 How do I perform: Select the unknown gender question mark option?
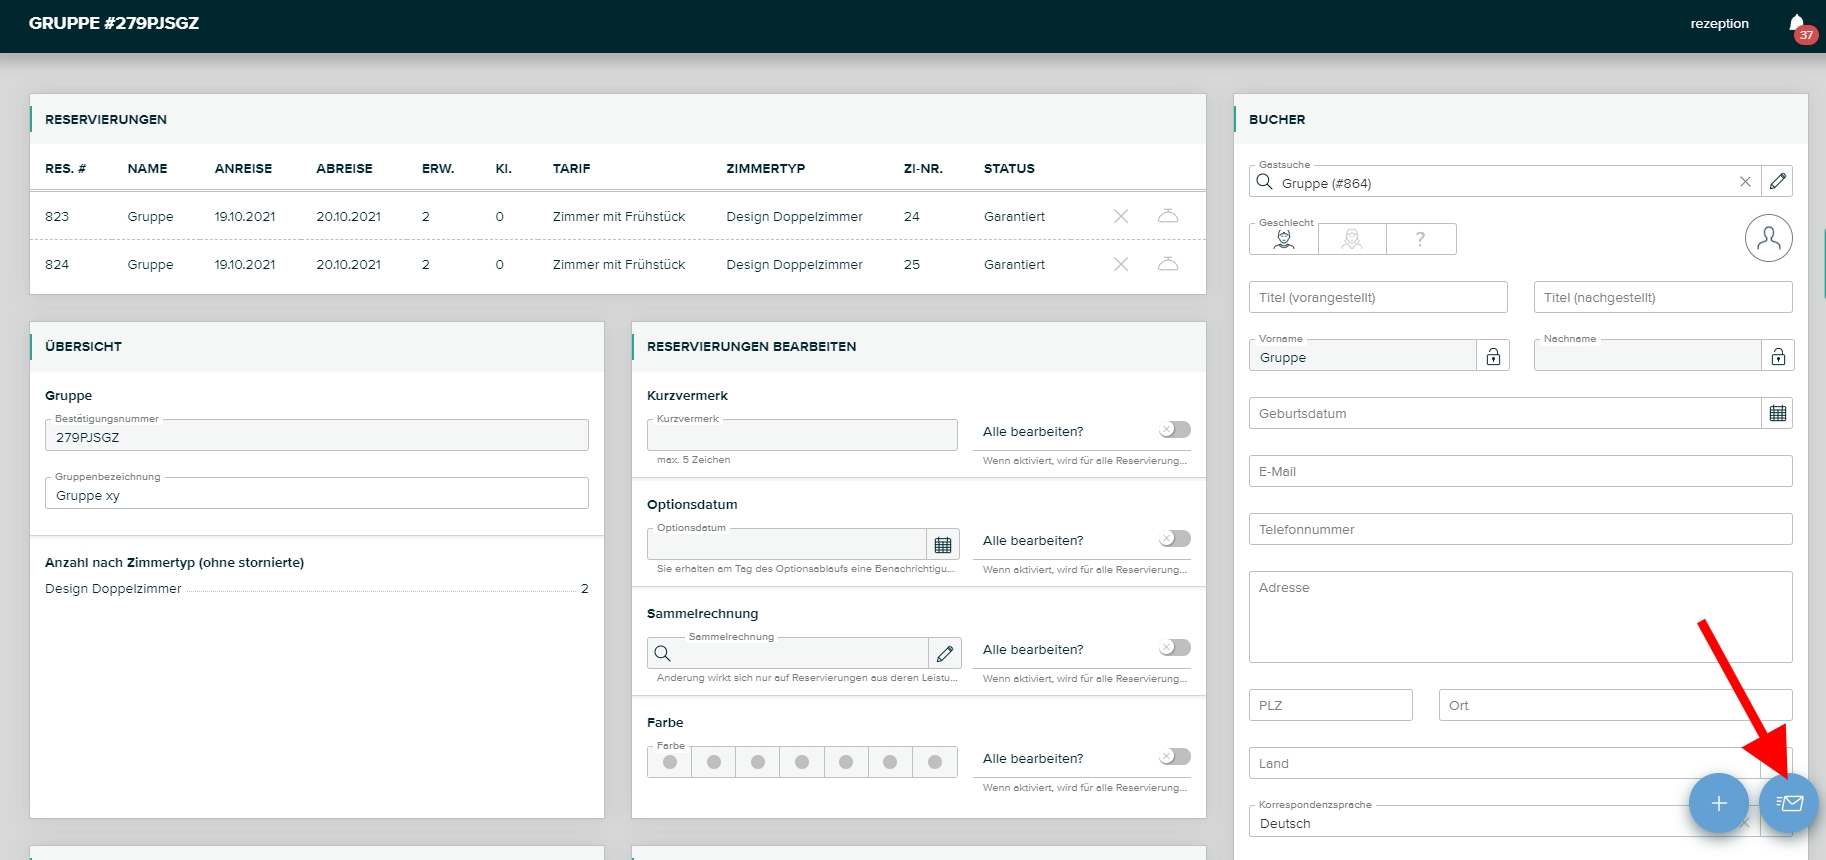click(1420, 239)
